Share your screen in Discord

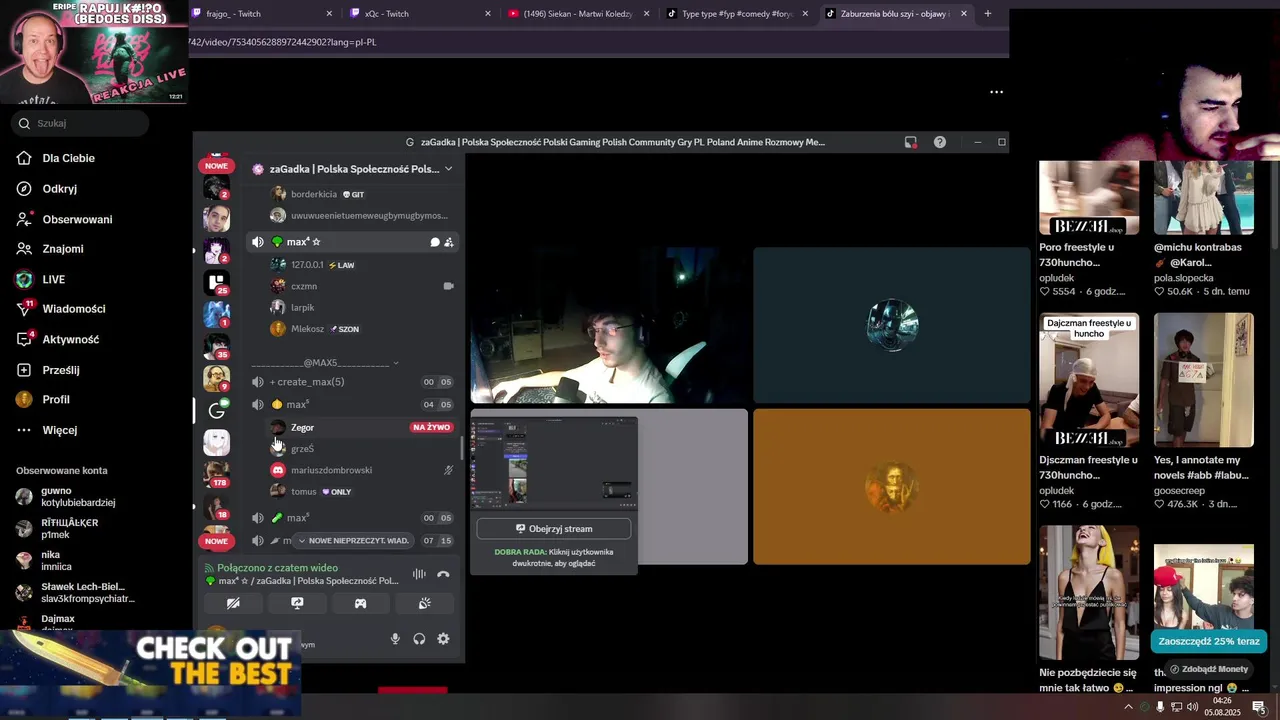tap(297, 604)
